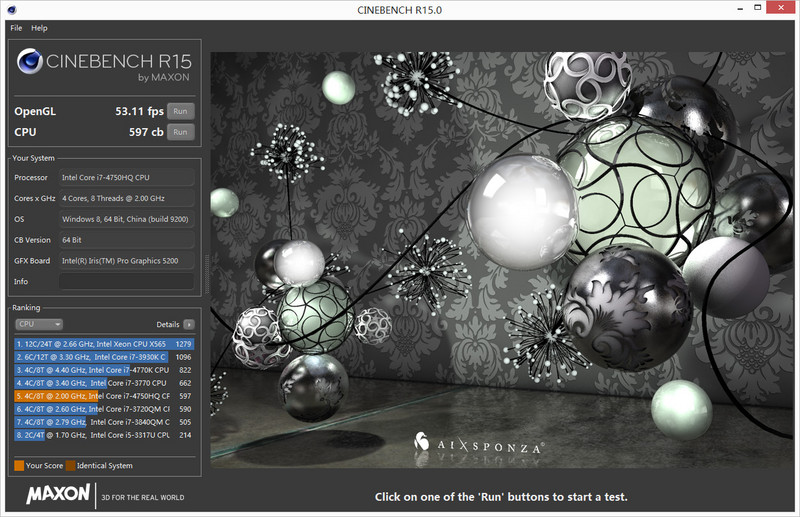The width and height of the screenshot is (800, 517).
Task: Open the Help menu
Action: [x=39, y=28]
